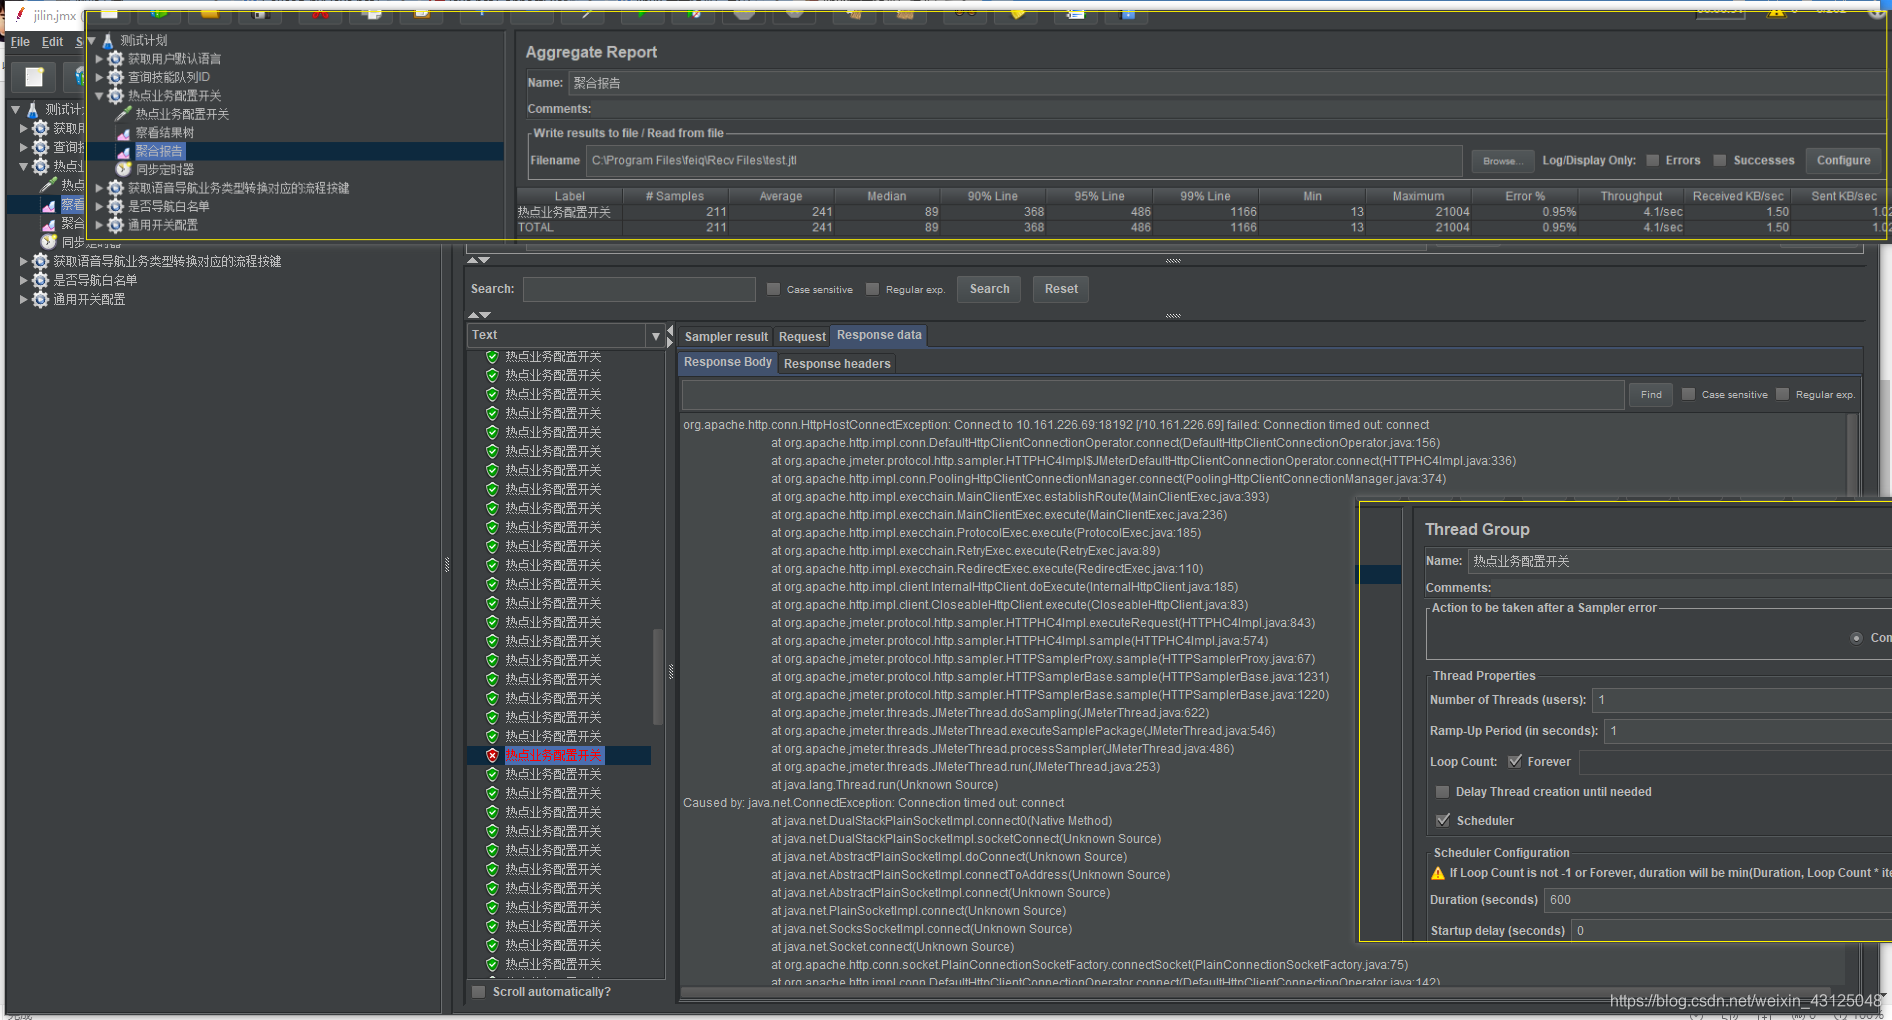Viewport: 1892px width, 1020px height.
Task: Enable the Errors log display checkbox
Action: (x=1653, y=160)
